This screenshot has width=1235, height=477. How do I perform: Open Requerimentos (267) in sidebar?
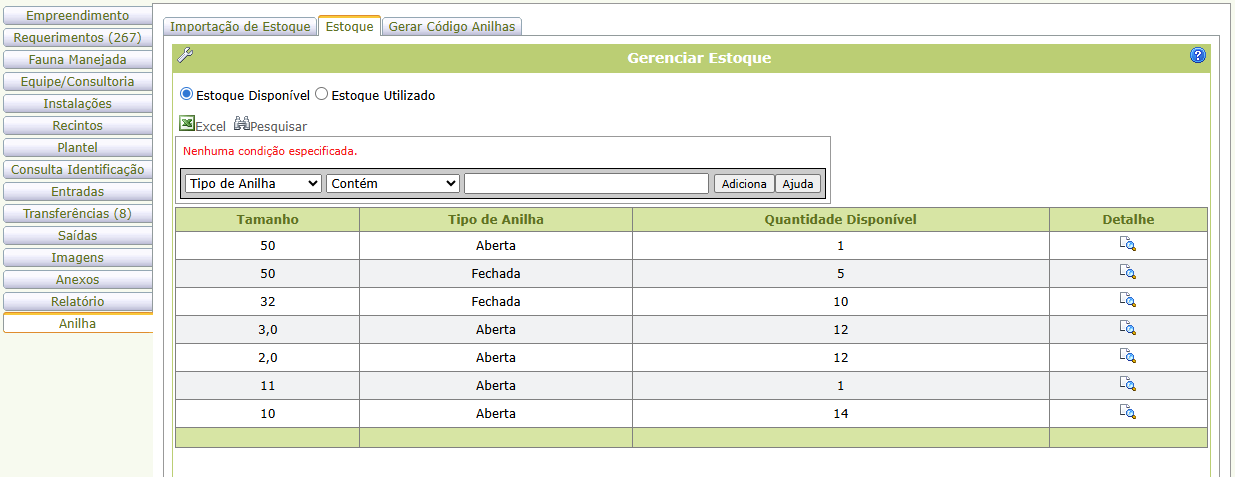(x=77, y=38)
